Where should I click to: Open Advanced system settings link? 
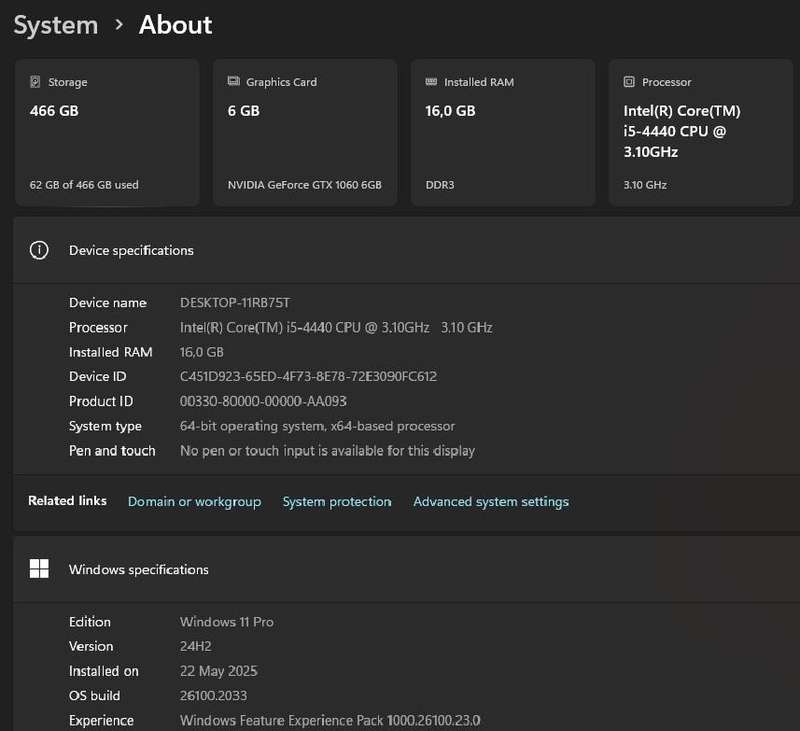491,502
